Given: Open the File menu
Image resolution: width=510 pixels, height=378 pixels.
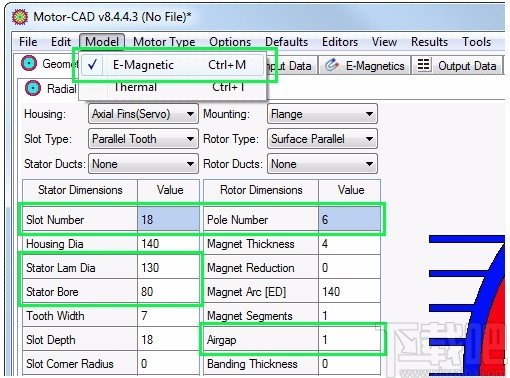Looking at the screenshot, I should point(28,42).
